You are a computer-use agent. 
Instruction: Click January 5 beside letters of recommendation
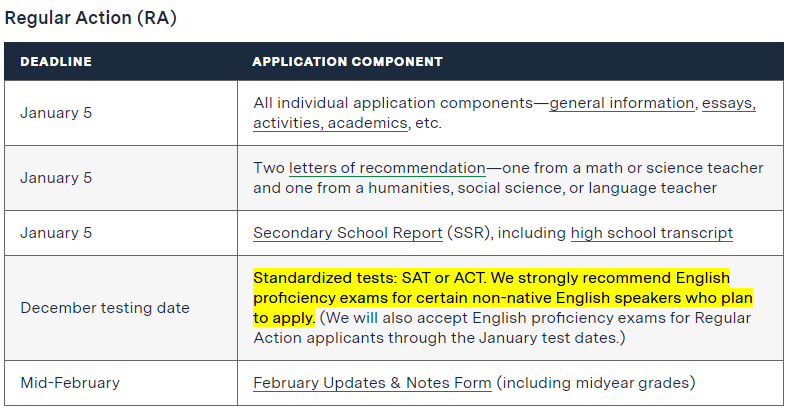tap(56, 178)
